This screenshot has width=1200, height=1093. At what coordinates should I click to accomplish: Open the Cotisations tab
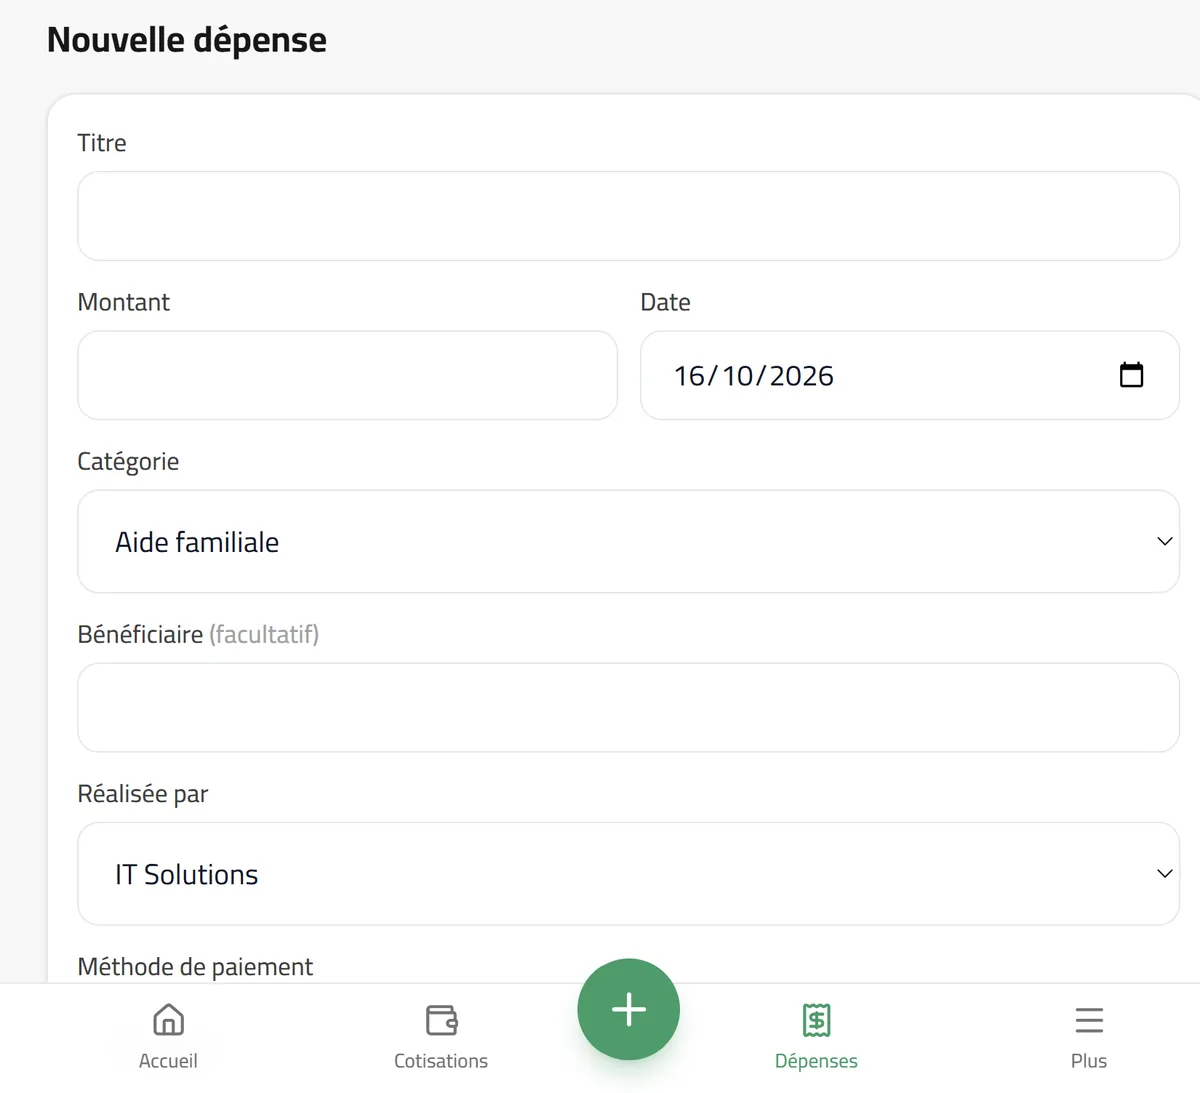(x=441, y=1037)
